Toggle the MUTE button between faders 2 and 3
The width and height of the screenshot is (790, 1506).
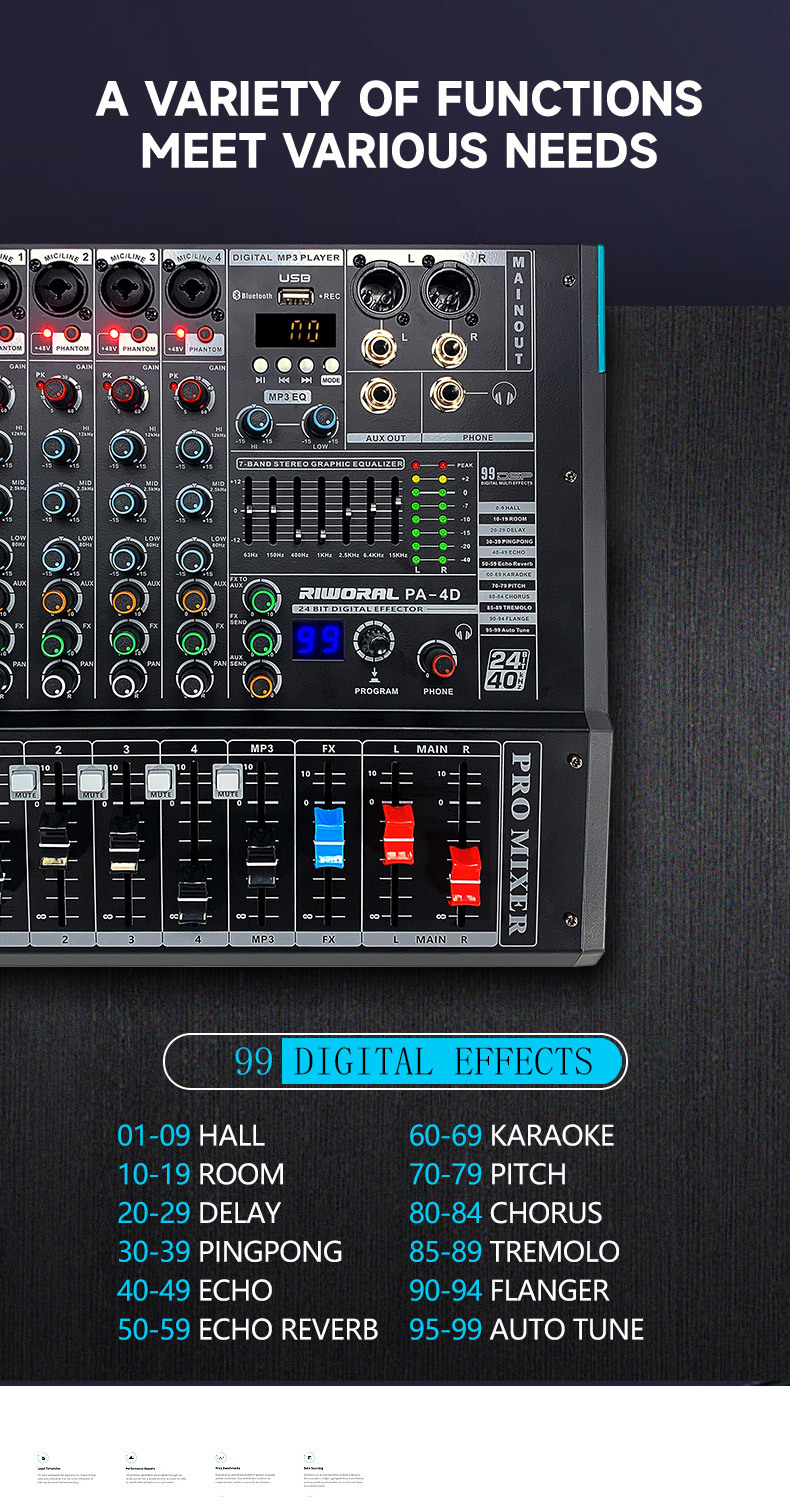tap(92, 781)
